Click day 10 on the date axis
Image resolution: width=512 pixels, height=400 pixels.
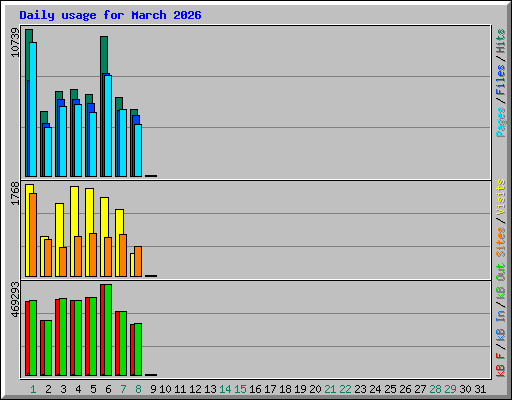coord(165,389)
